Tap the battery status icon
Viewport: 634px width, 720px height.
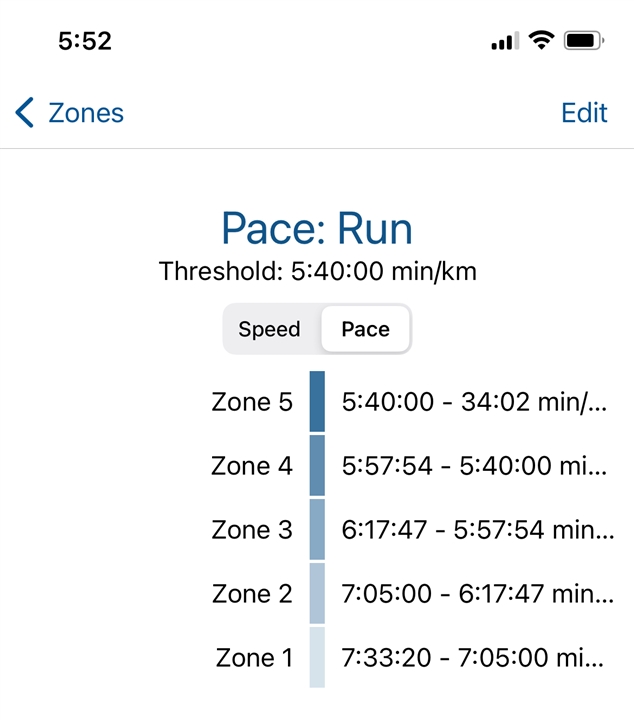[x=584, y=41]
